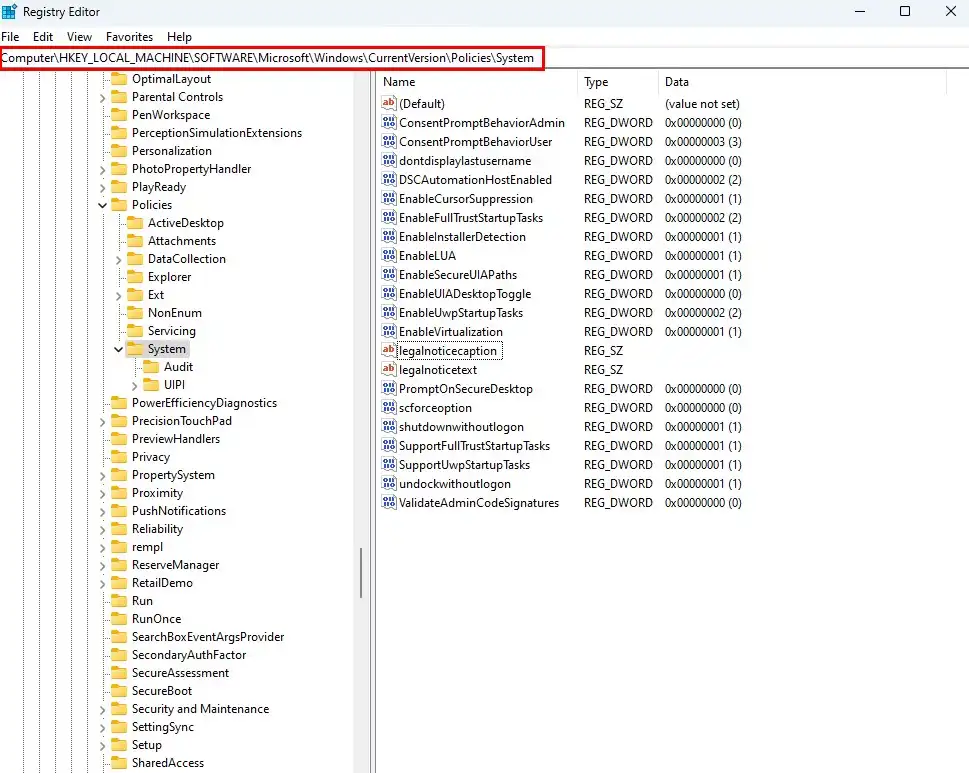Click the Explorer folder icon
Screen dimensions: 969x773
135,277
